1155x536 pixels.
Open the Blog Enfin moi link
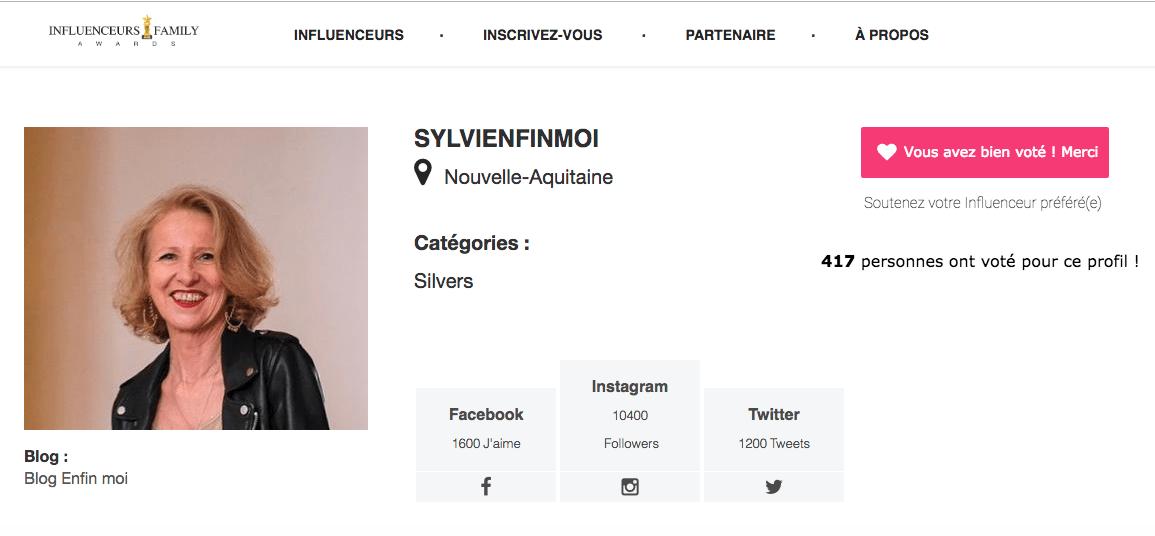click(76, 479)
